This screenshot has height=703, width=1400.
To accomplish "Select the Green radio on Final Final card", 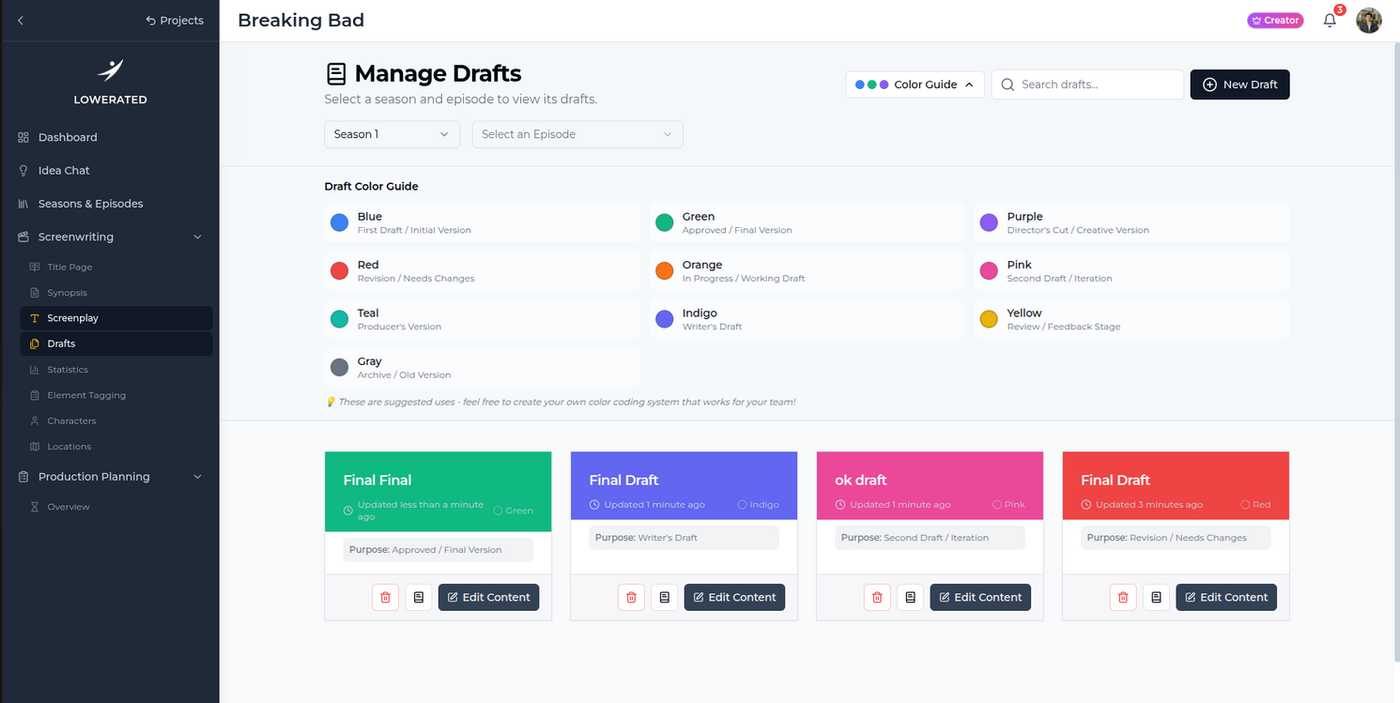I will tap(498, 510).
